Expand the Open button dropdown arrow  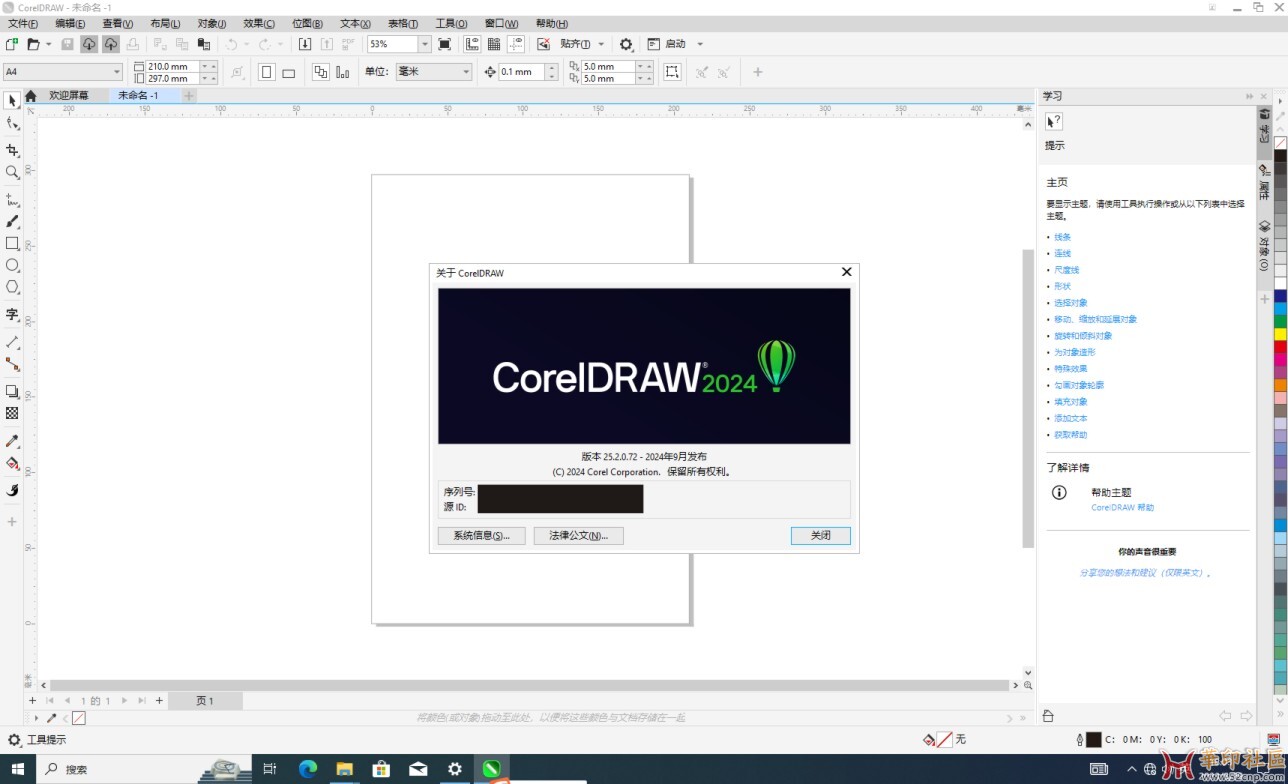tap(48, 44)
